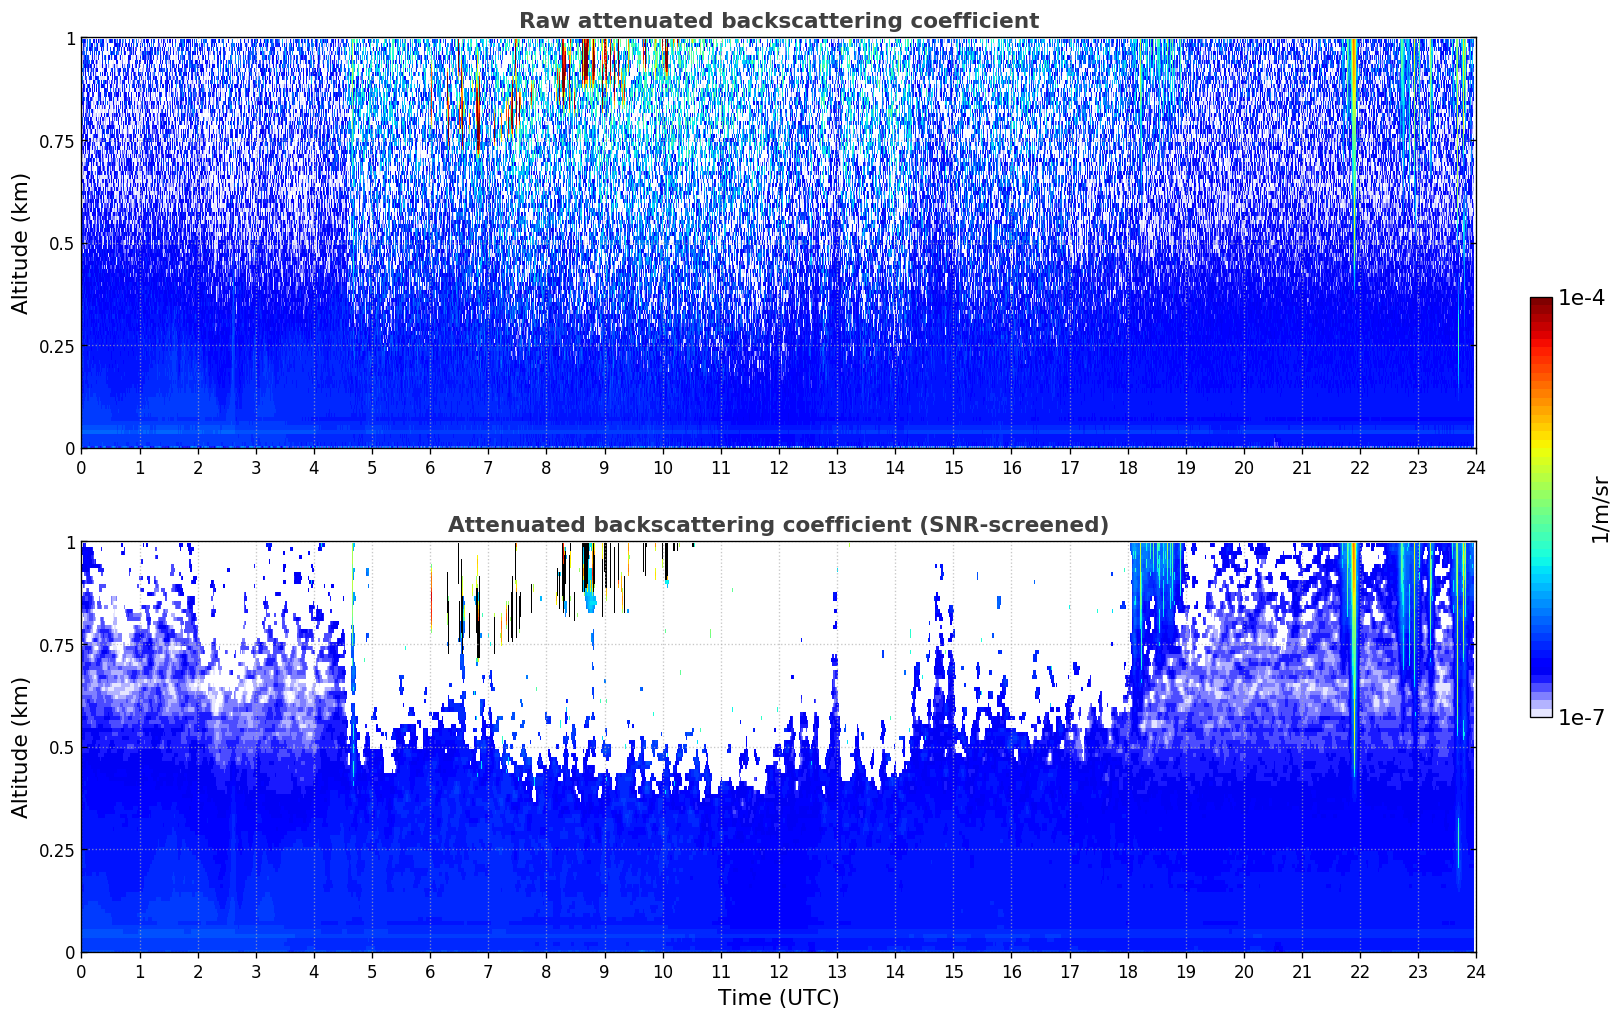Click hour tick 24 under the SNR-screened plot
The width and height of the screenshot is (1621, 1020).
pyautogui.click(x=1476, y=971)
